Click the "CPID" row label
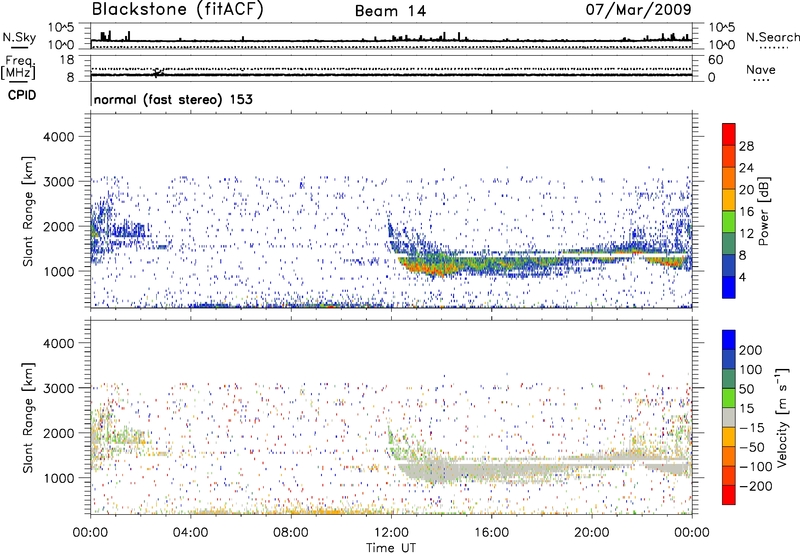 click(22, 95)
